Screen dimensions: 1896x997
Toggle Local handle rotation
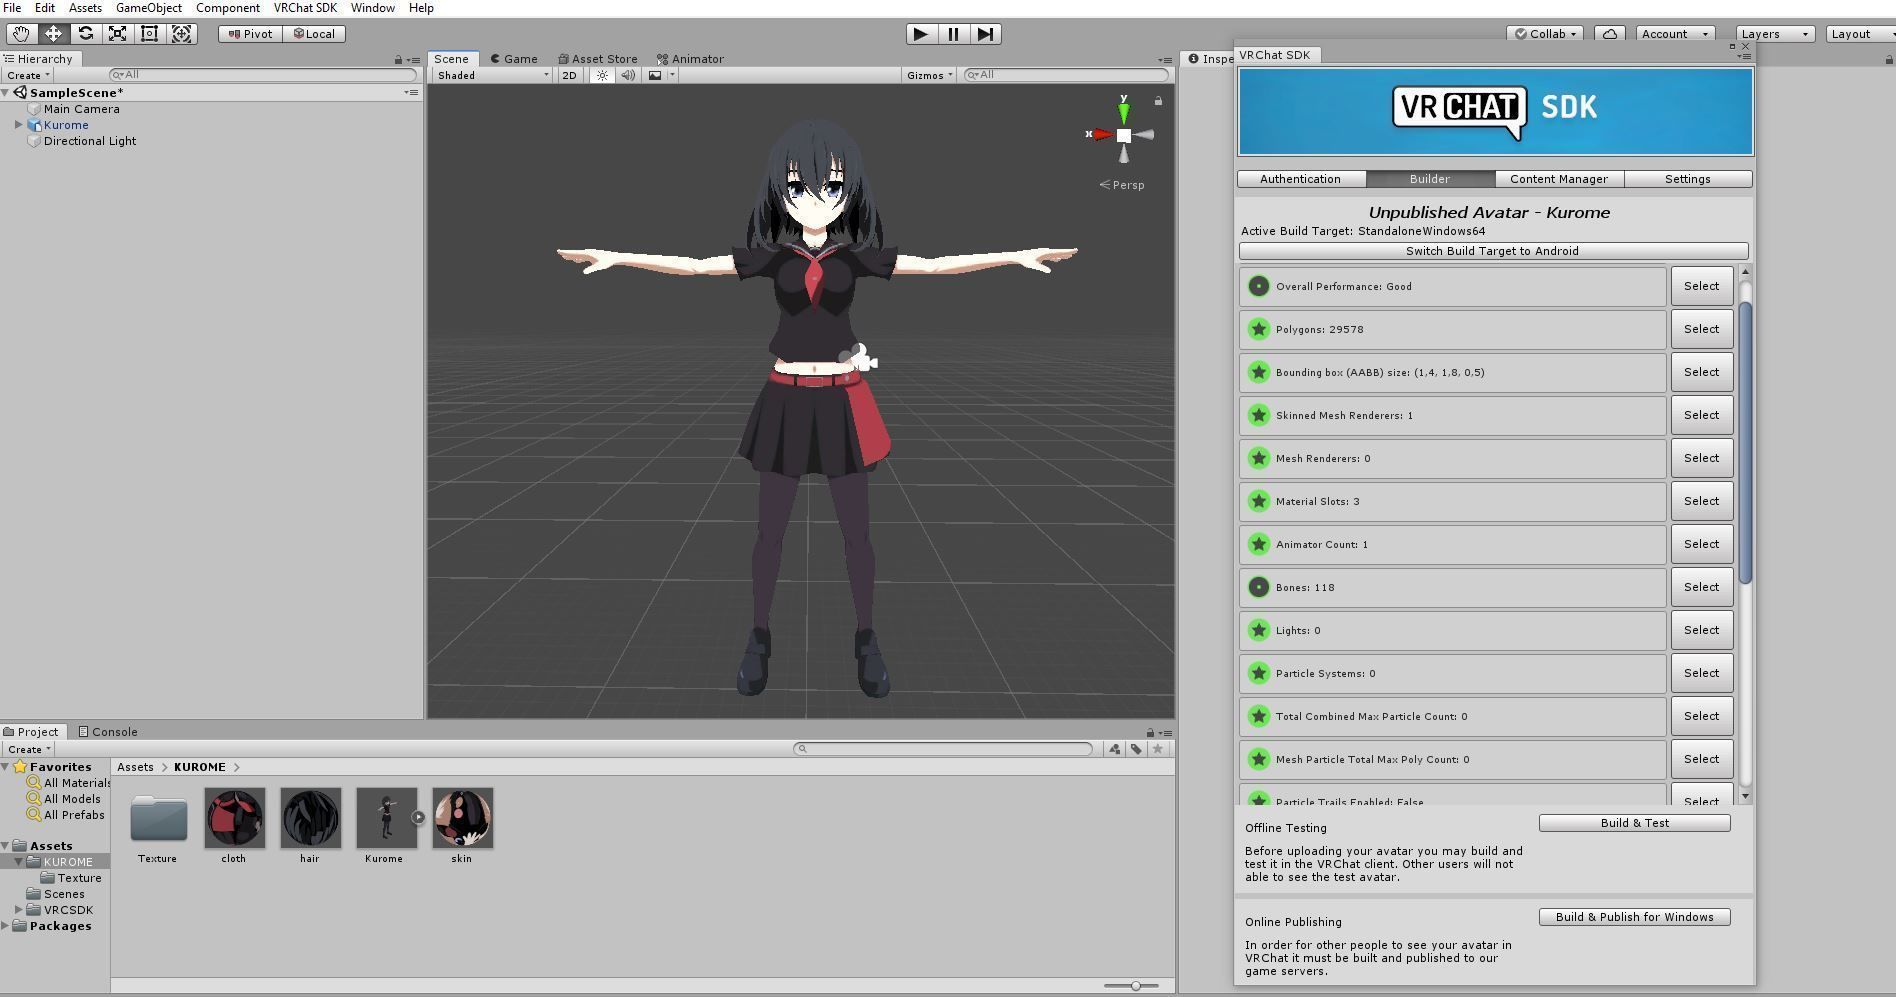[x=314, y=33]
